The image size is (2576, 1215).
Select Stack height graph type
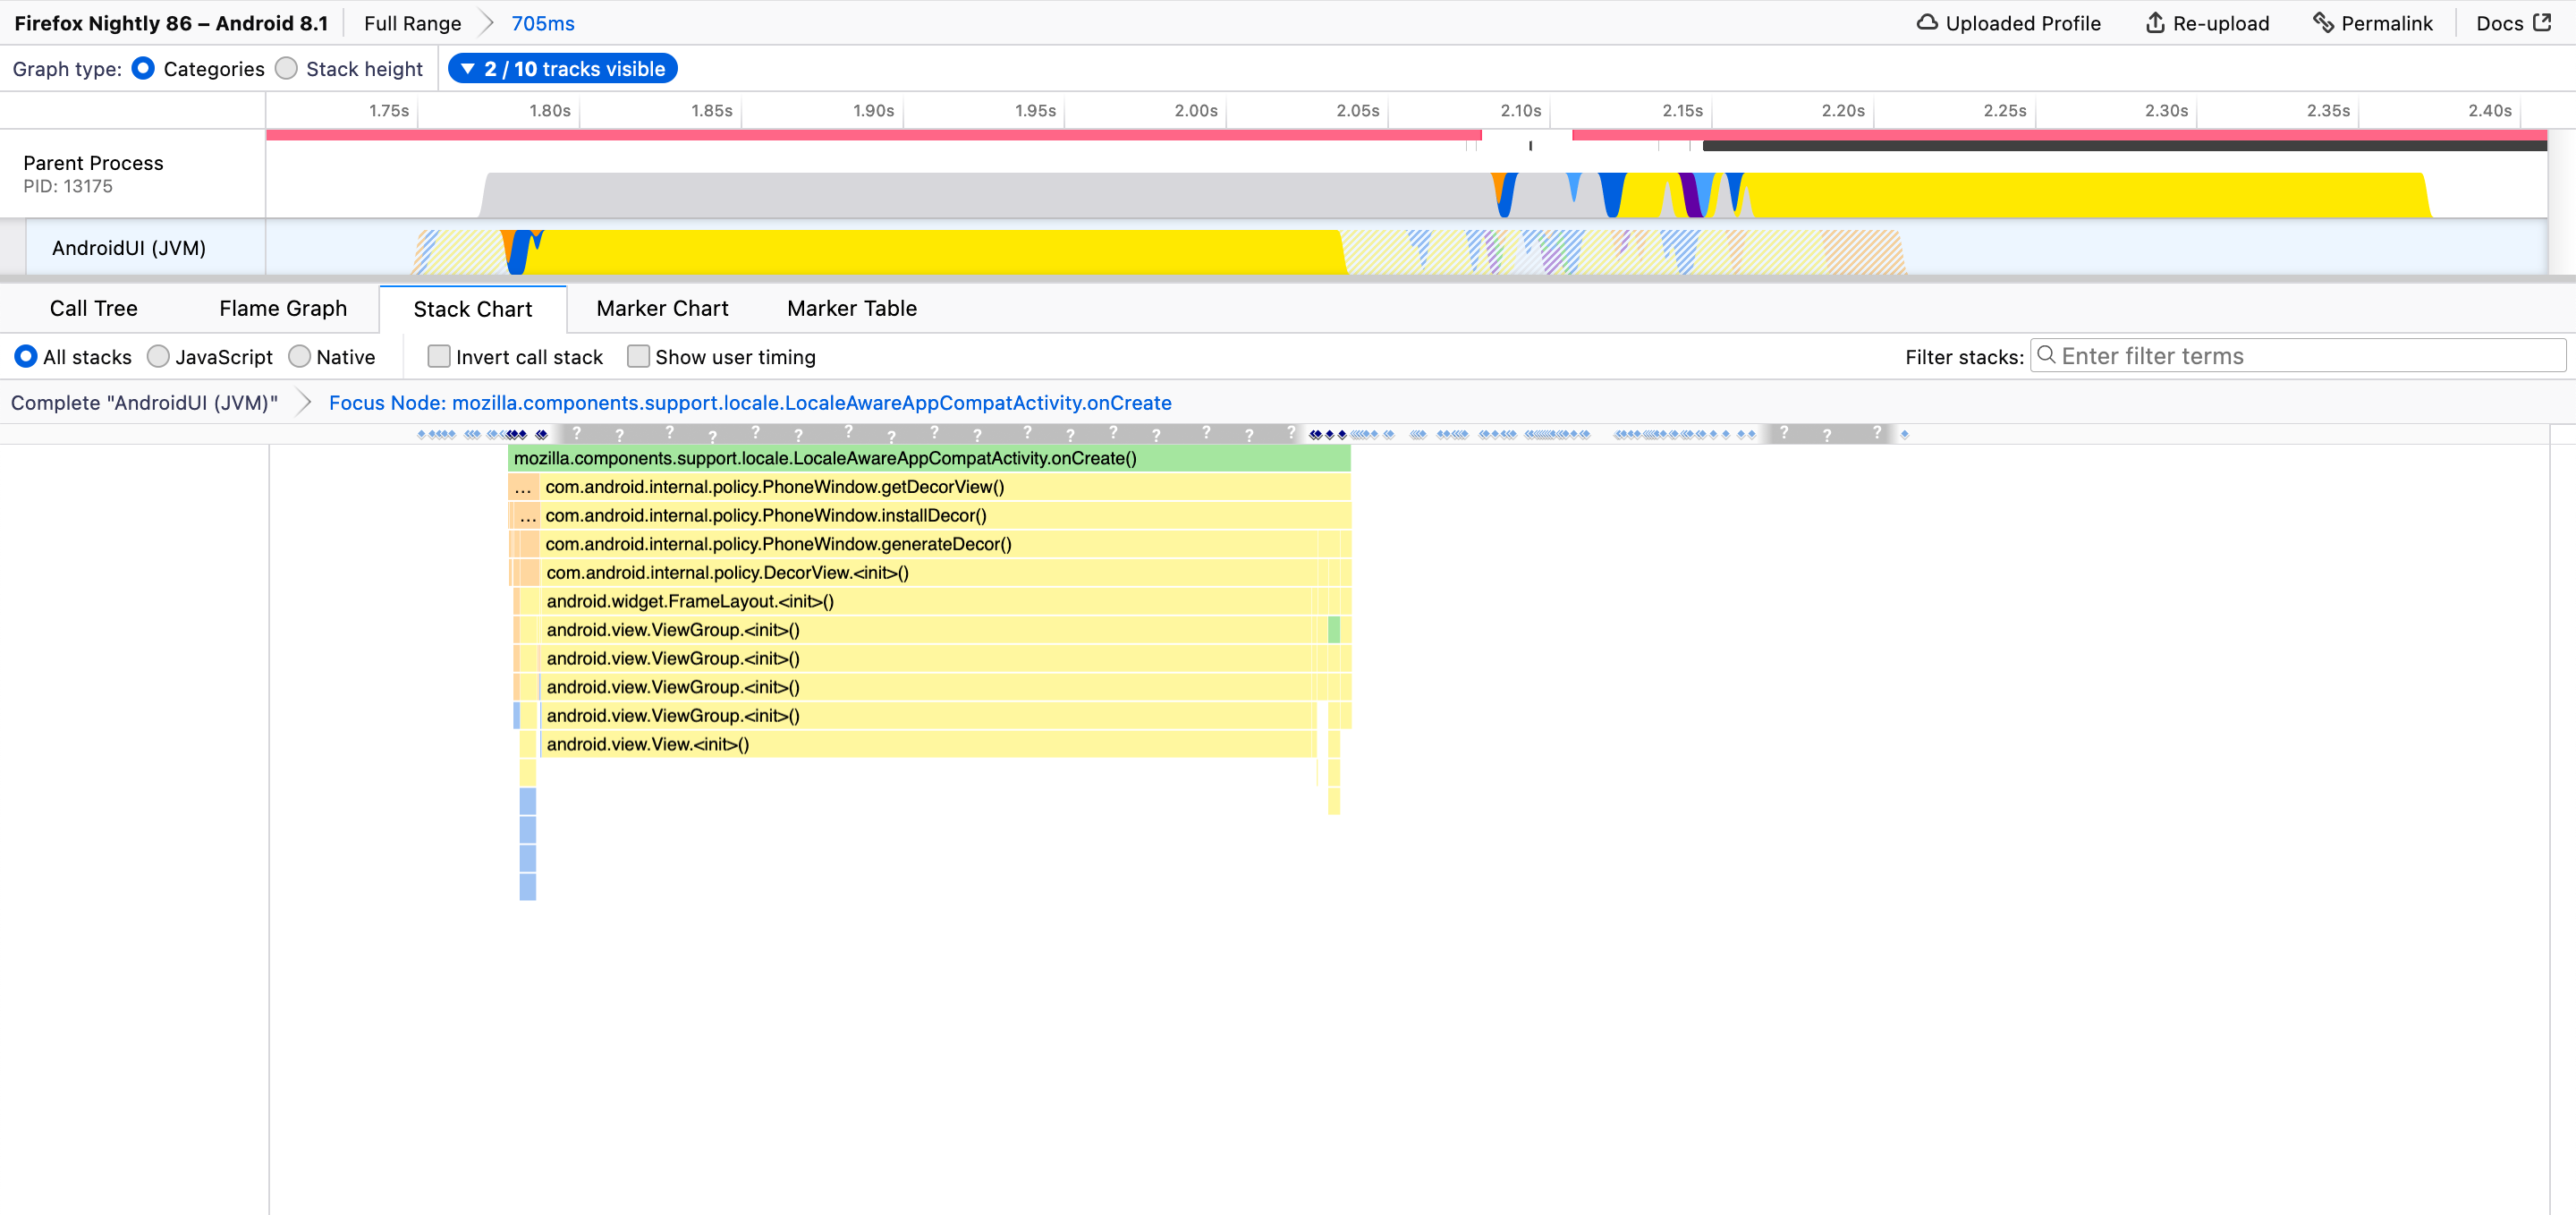287,68
